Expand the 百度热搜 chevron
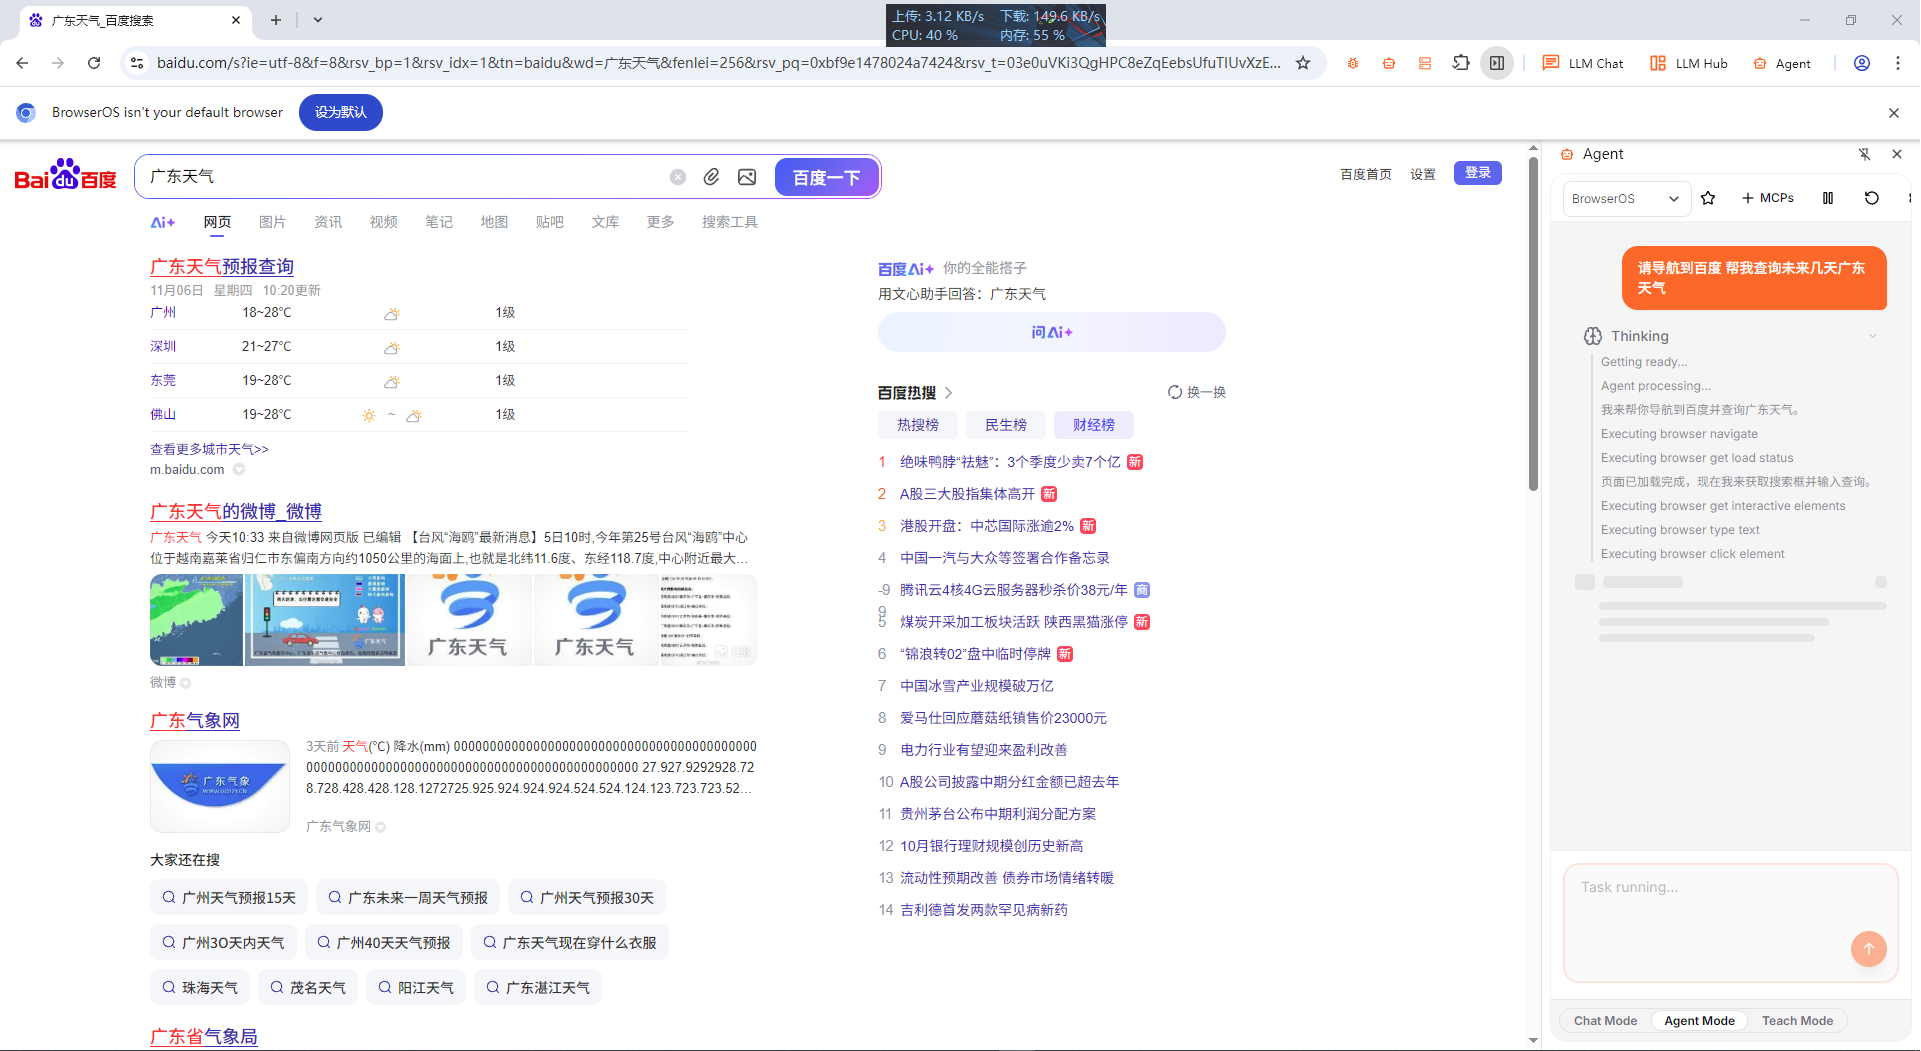The image size is (1921, 1051). [949, 393]
